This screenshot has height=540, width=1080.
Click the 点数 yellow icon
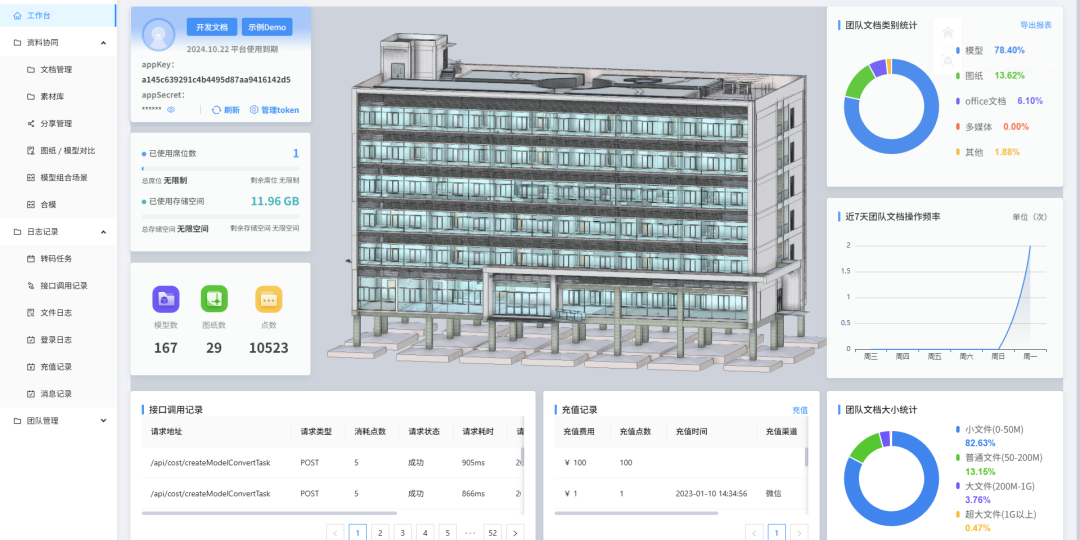click(x=268, y=299)
